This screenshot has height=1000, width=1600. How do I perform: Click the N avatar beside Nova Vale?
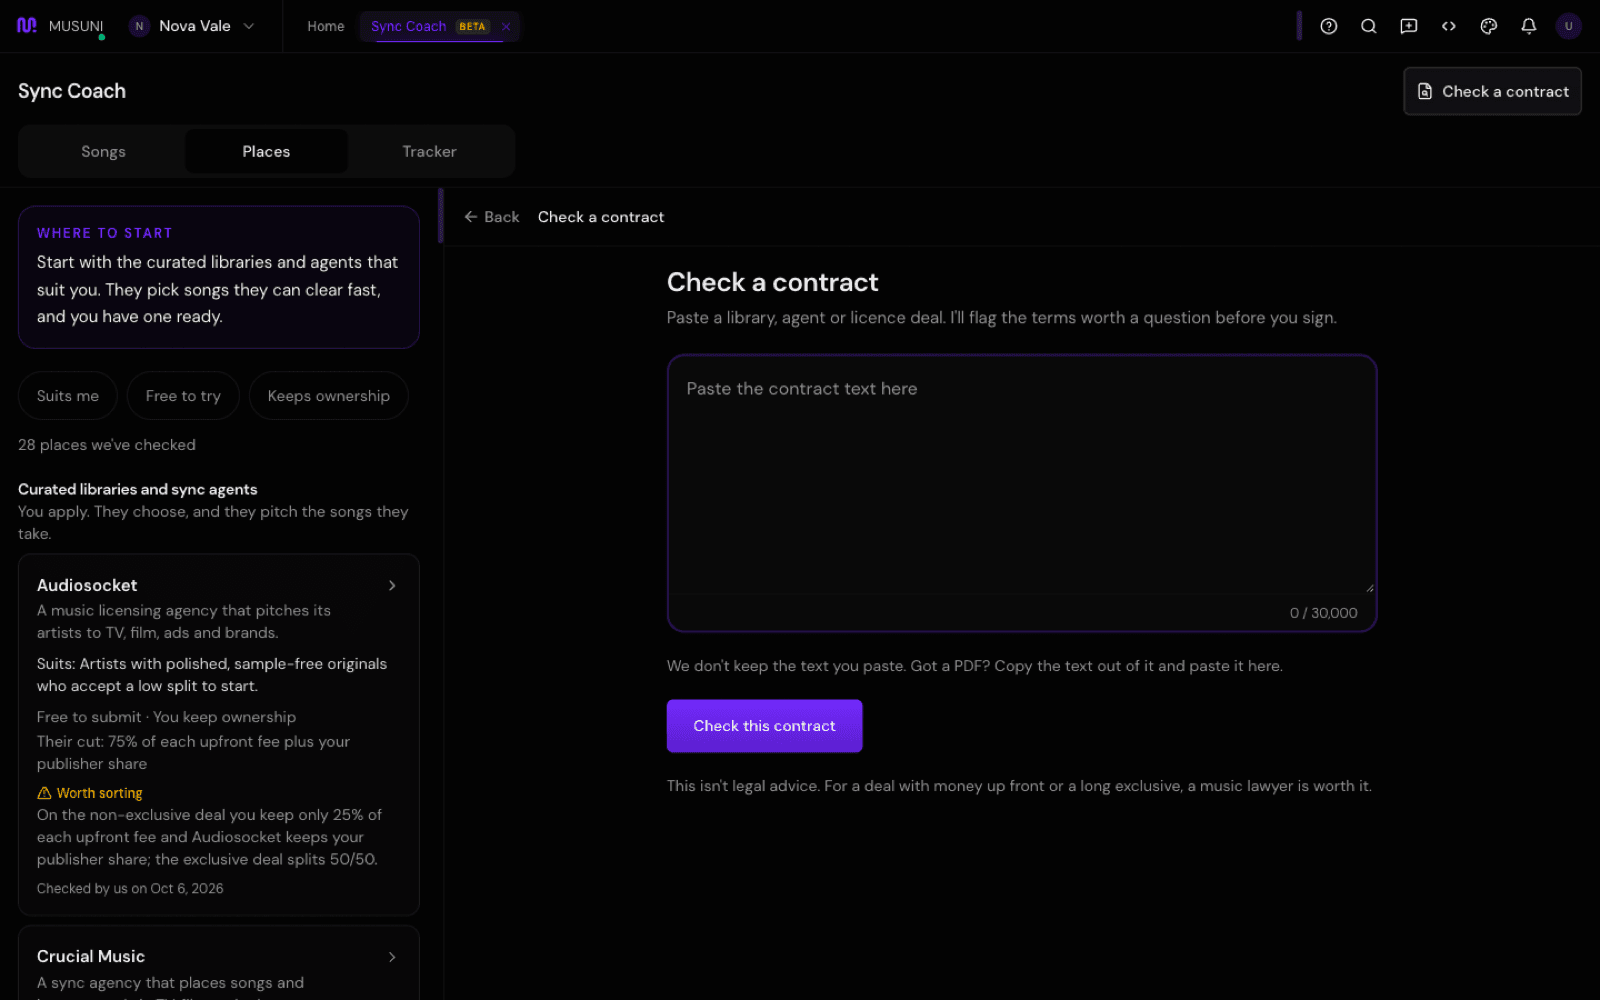pos(139,26)
